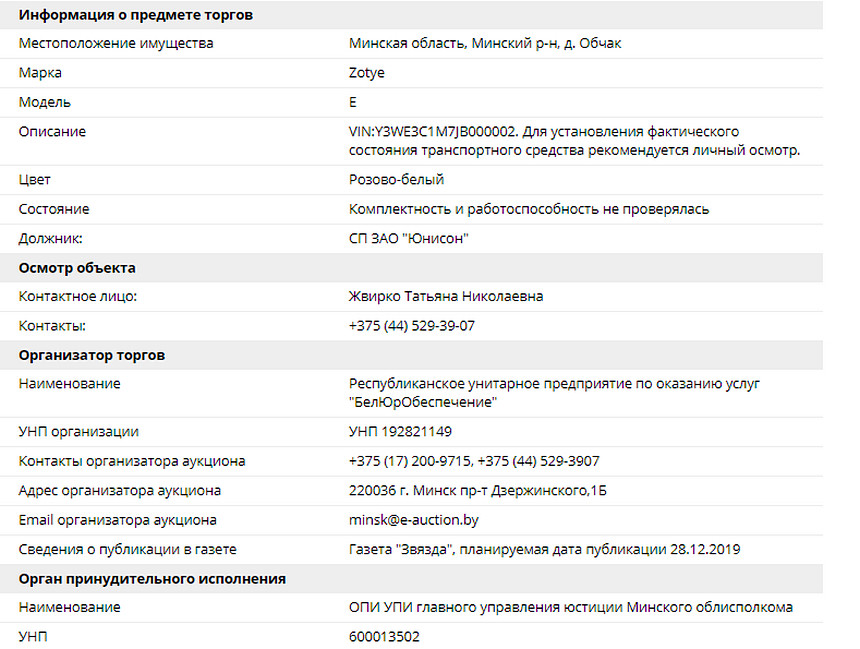Click the ОПИ УПИ enforcement body name
This screenshot has width=860, height=649.
(x=571, y=607)
